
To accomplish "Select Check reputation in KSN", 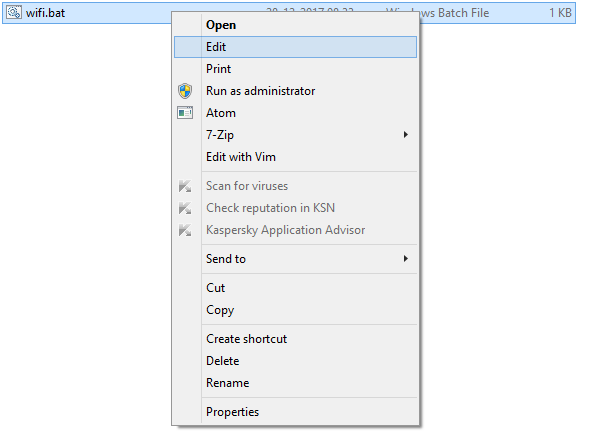I will [295, 208].
